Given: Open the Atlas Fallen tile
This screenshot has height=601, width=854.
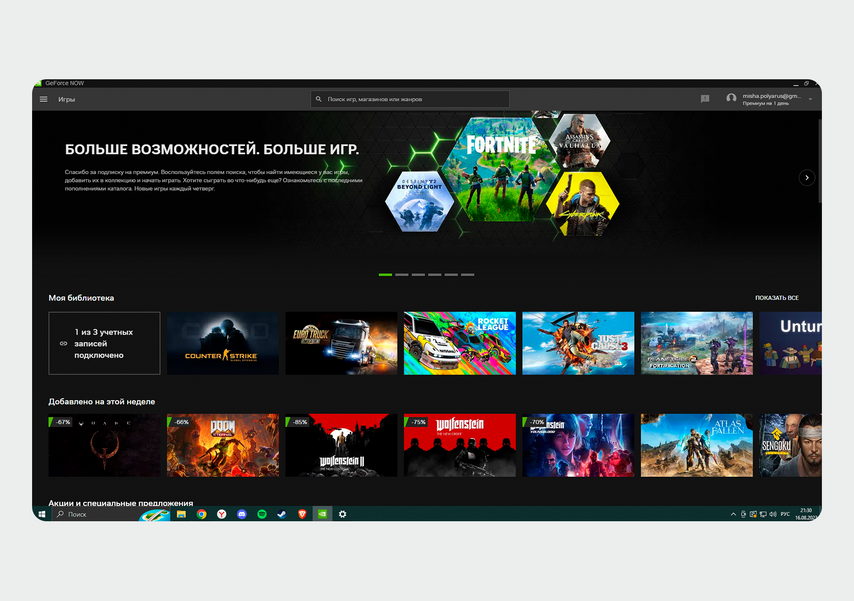Looking at the screenshot, I should click(x=697, y=445).
